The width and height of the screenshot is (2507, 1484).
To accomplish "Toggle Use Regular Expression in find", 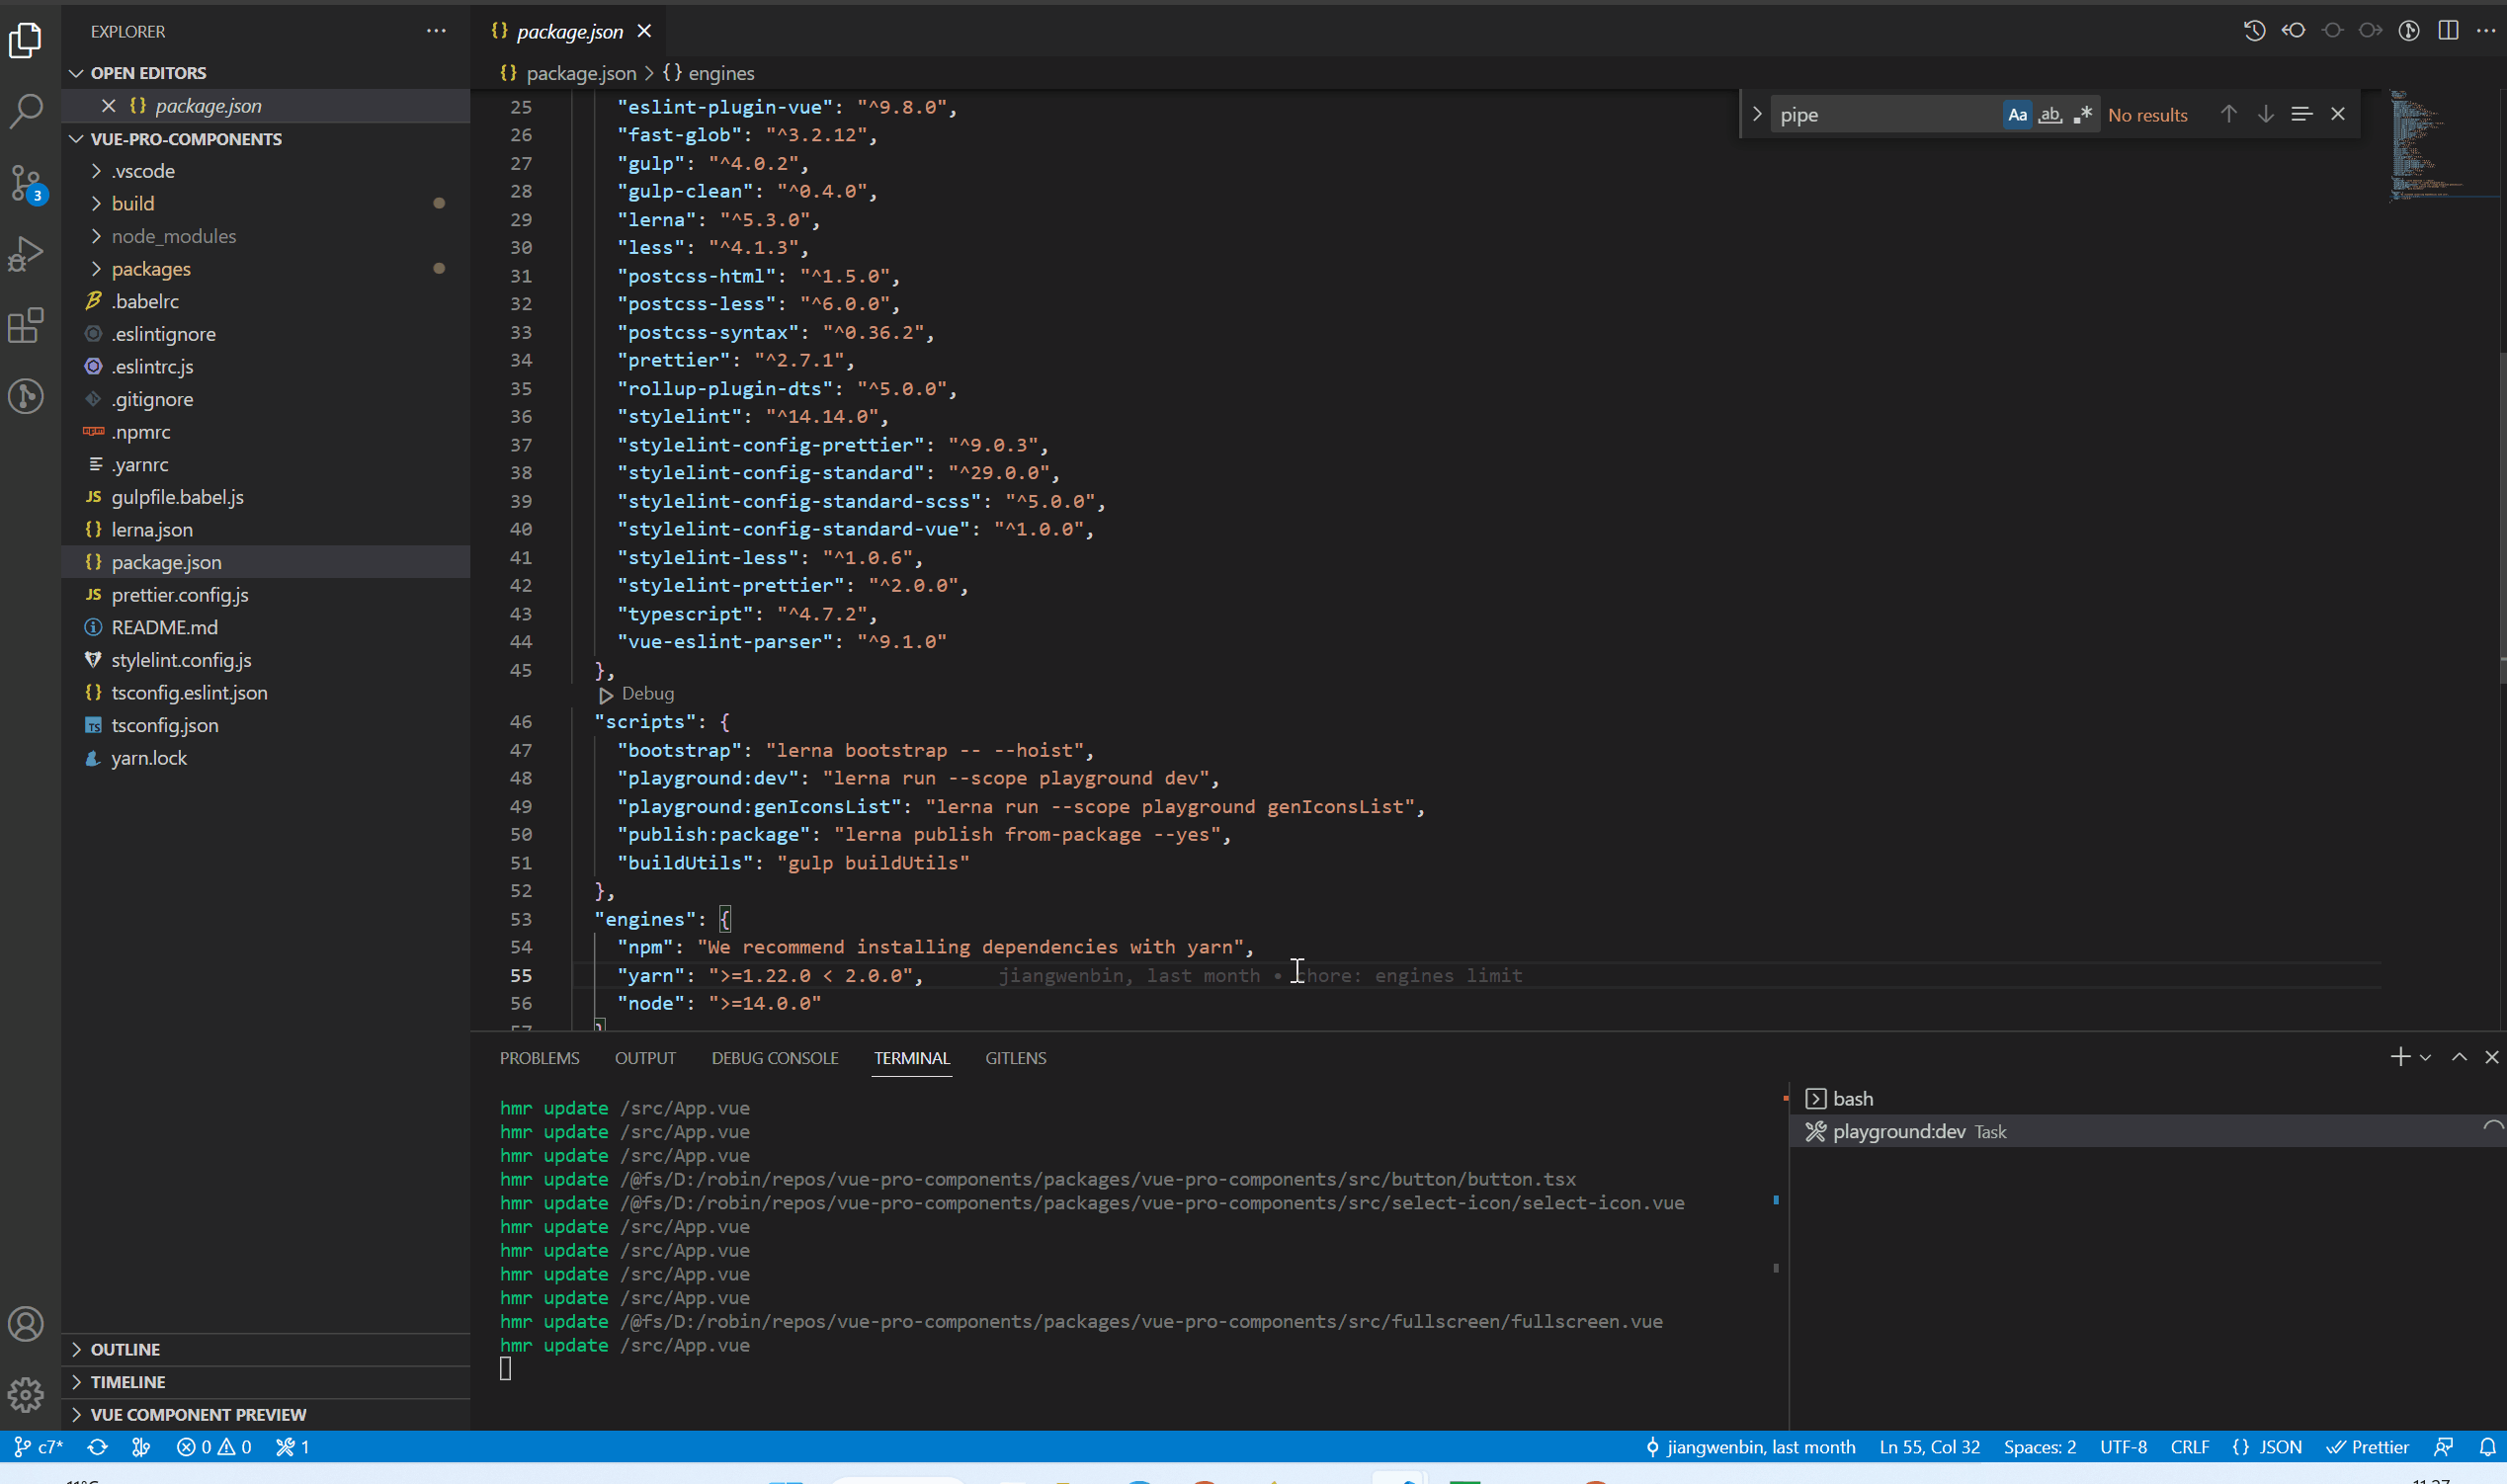I will (x=2083, y=115).
